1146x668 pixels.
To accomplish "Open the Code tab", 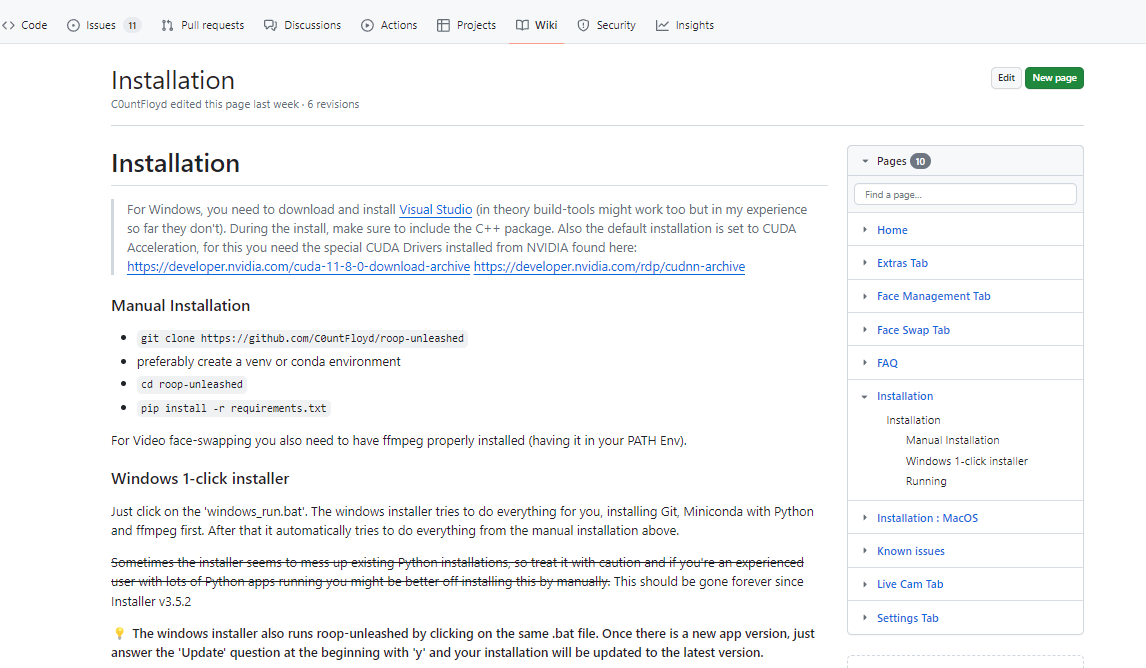I will pyautogui.click(x=25, y=25).
